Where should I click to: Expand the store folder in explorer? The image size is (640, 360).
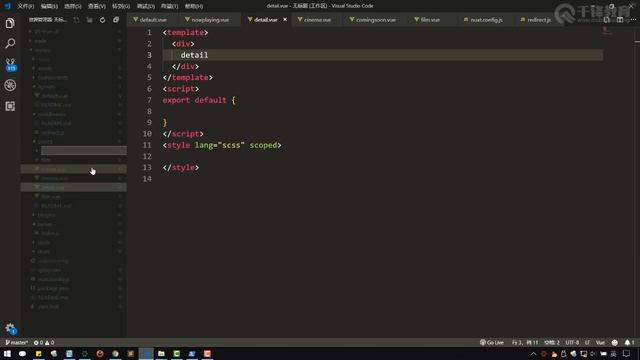coord(44,251)
